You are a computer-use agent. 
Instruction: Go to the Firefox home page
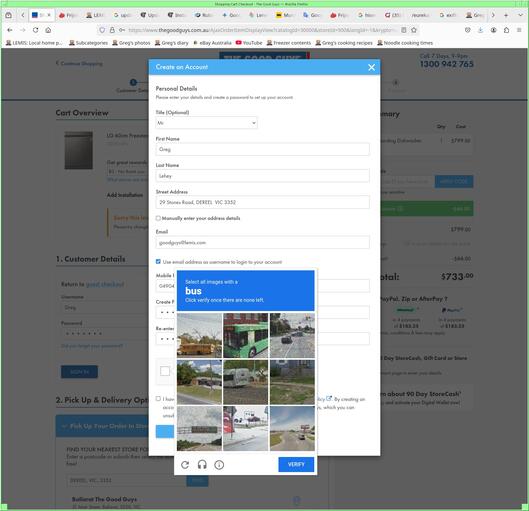point(48,30)
